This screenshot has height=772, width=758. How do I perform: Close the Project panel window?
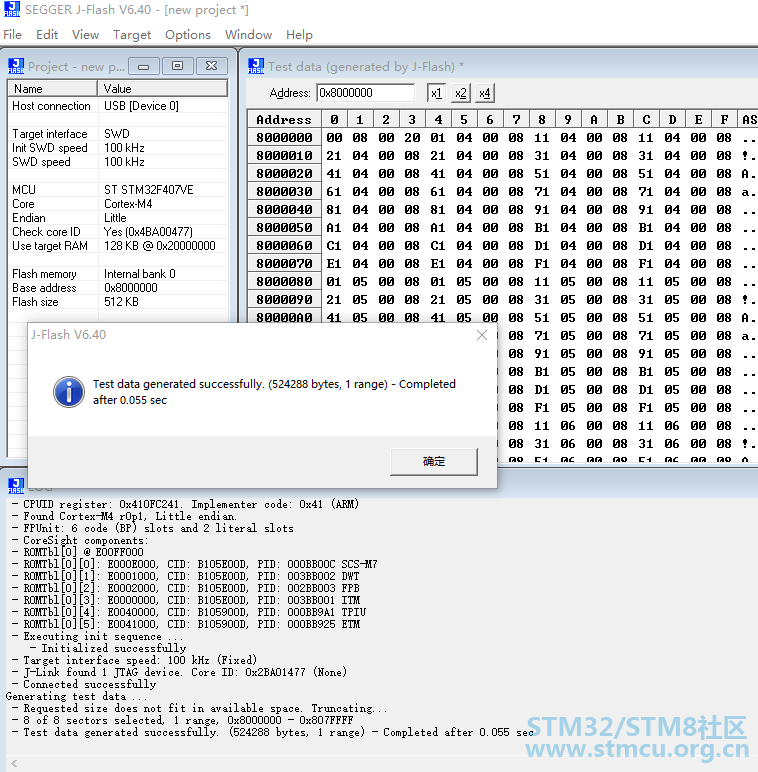212,66
